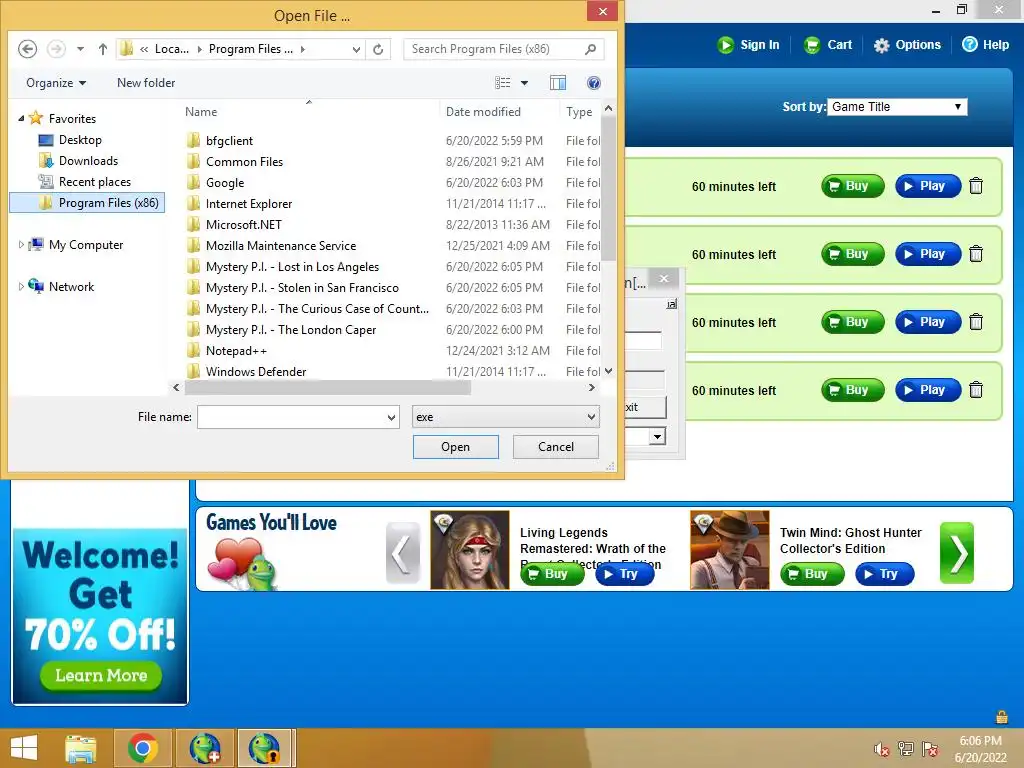Click the Open button
Image resolution: width=1024 pixels, height=768 pixels.
tap(456, 447)
